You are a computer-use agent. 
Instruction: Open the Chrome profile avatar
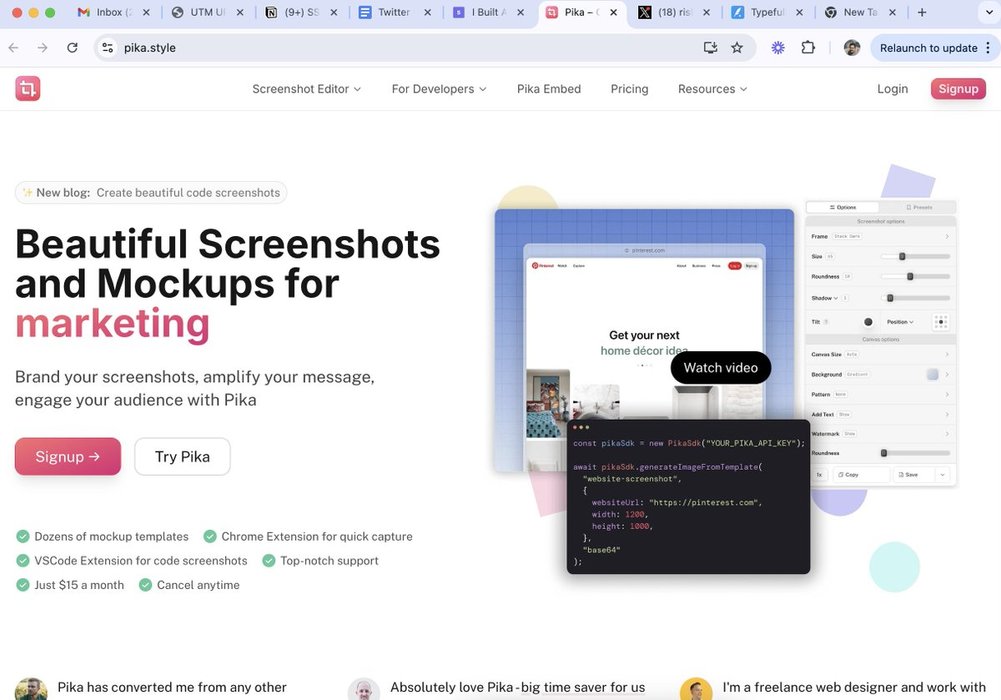[x=851, y=48]
